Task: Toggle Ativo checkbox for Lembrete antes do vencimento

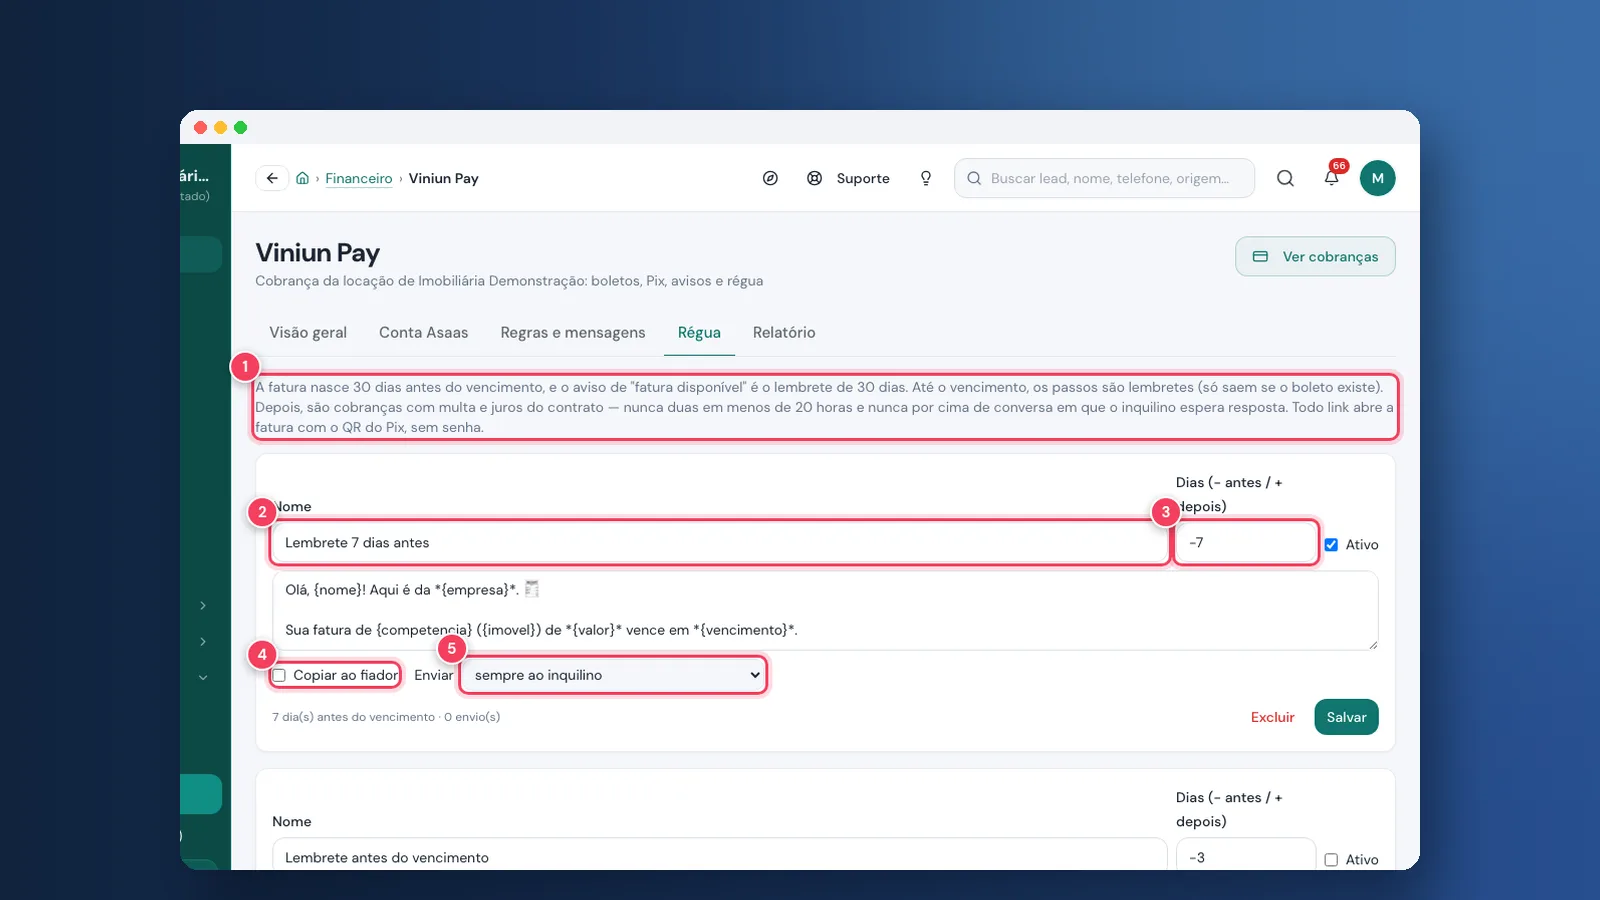Action: click(1331, 860)
